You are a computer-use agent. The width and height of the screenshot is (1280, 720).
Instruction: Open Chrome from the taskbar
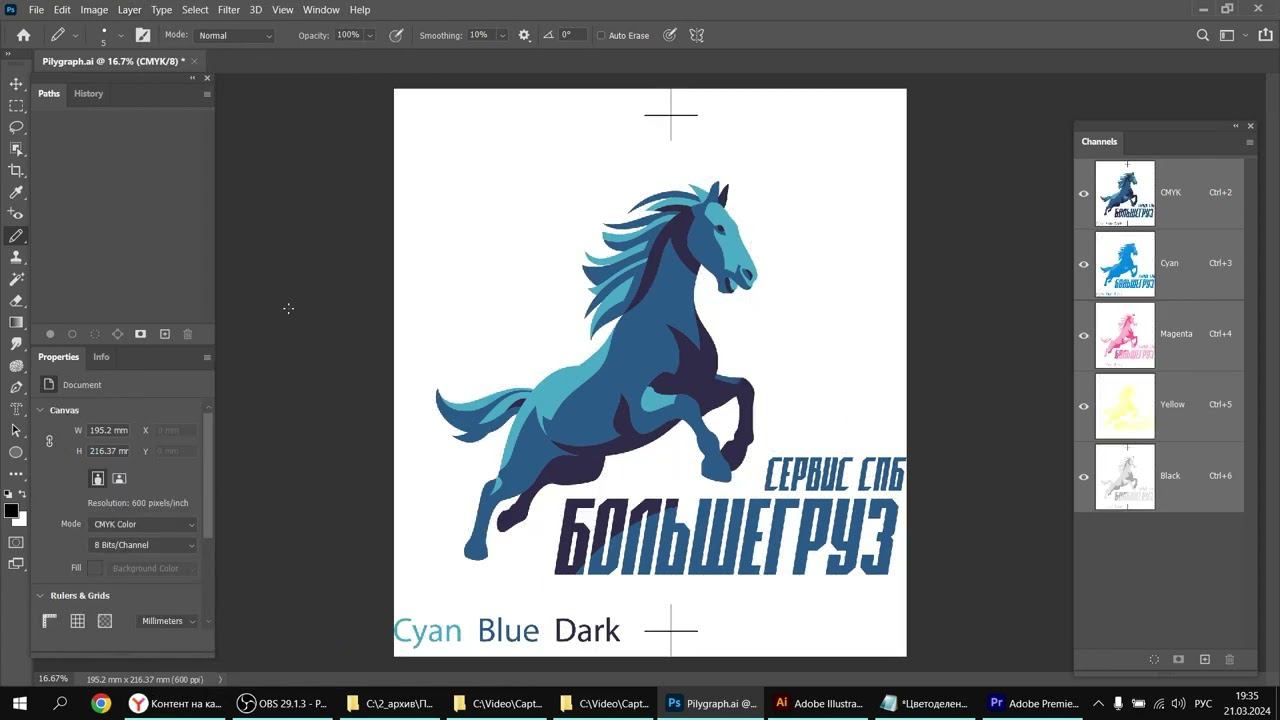point(101,703)
